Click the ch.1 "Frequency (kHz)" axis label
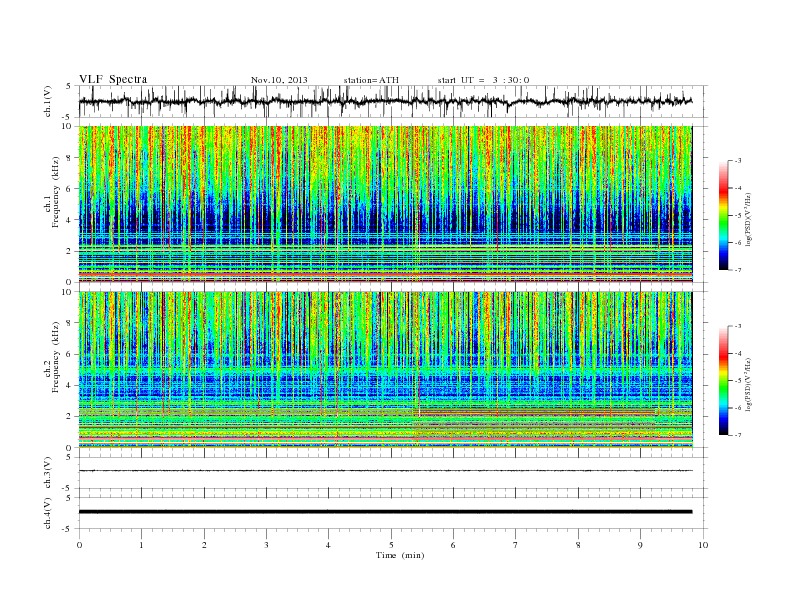The width and height of the screenshot is (792, 612). point(55,192)
